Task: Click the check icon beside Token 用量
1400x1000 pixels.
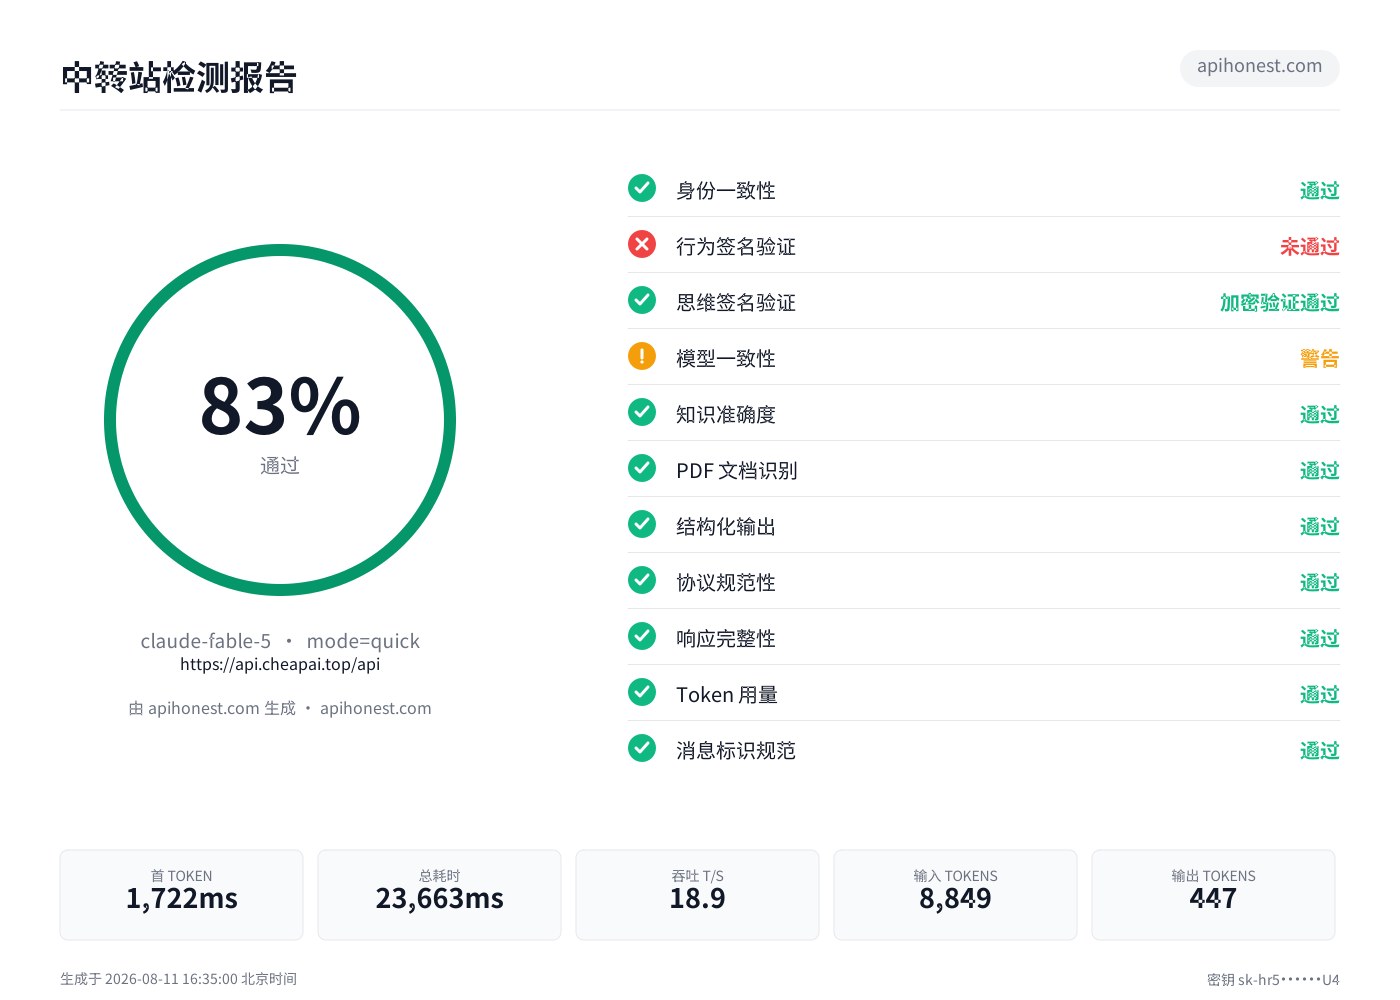Action: tap(642, 692)
